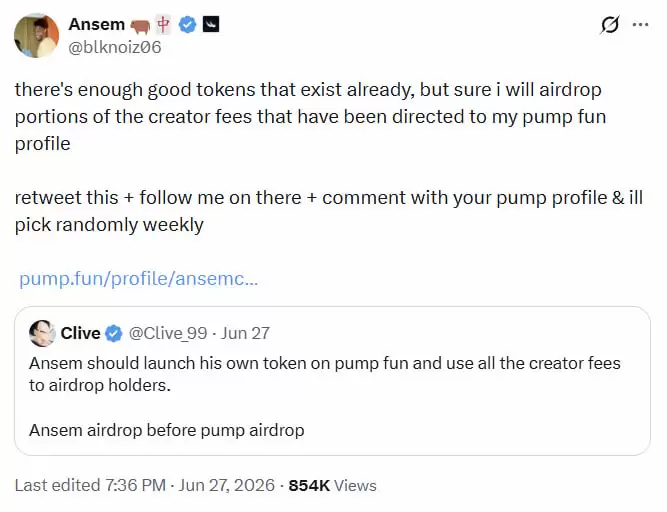Open Ansem's profile picture avatar

(x=37, y=35)
